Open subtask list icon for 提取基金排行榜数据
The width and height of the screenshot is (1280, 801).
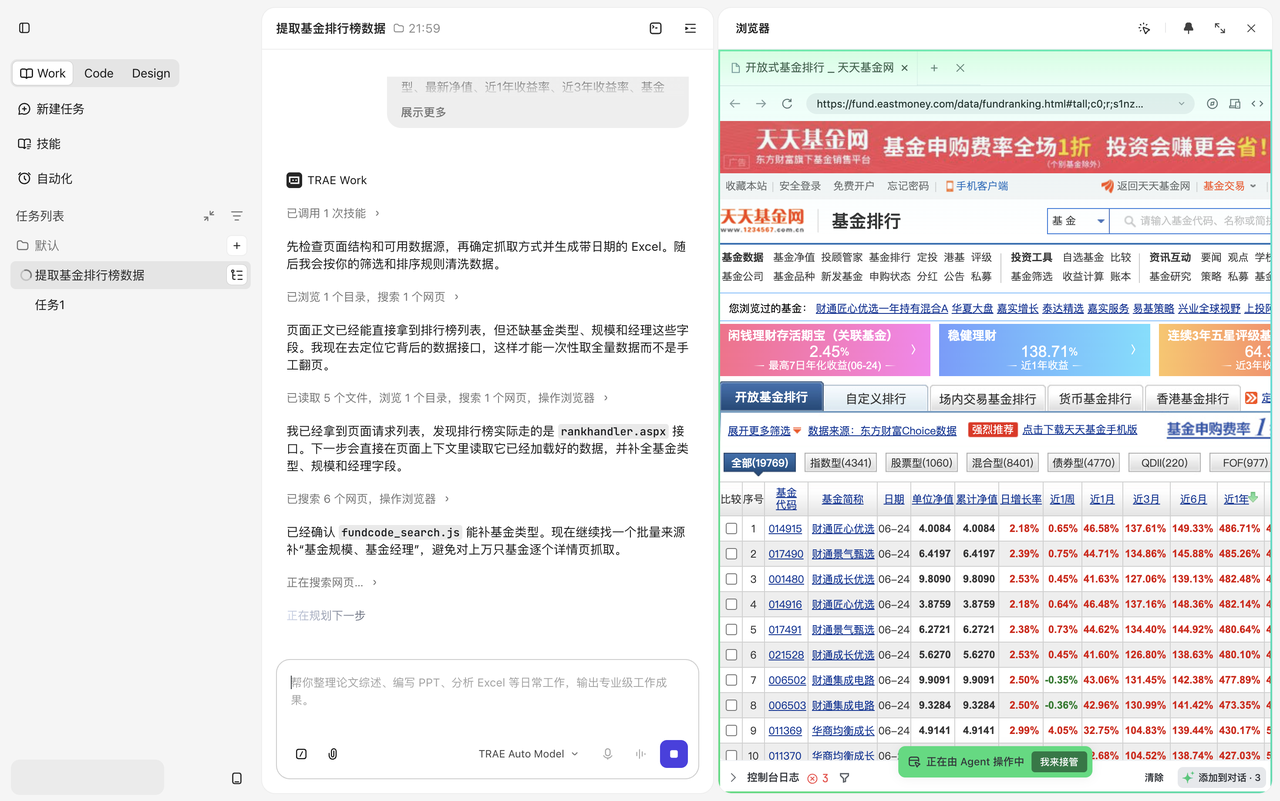tap(237, 275)
